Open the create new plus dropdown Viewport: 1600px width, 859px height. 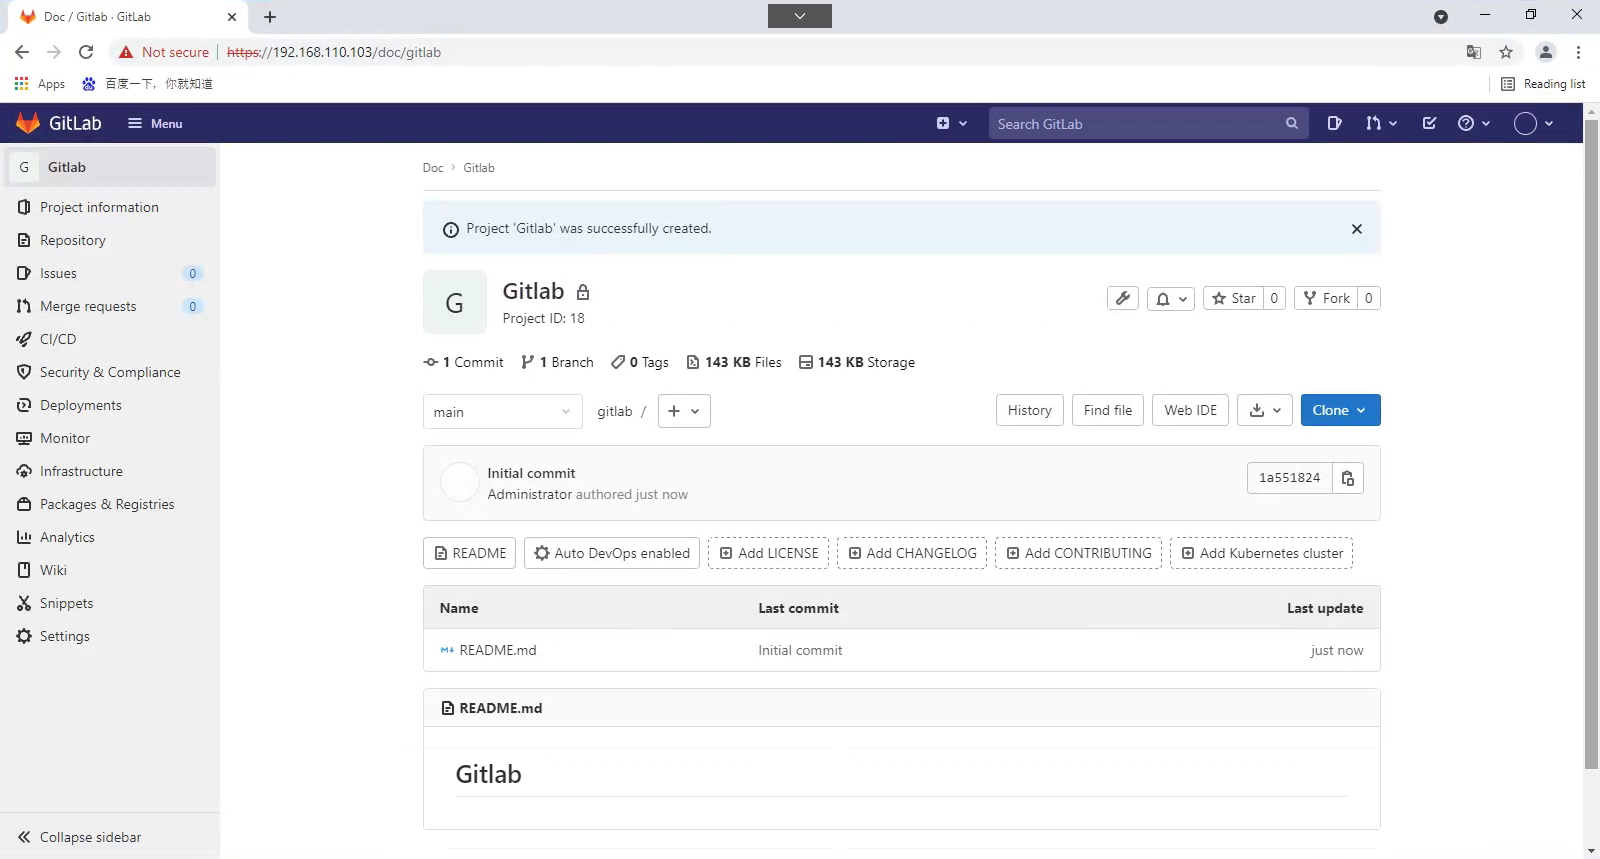pos(951,123)
